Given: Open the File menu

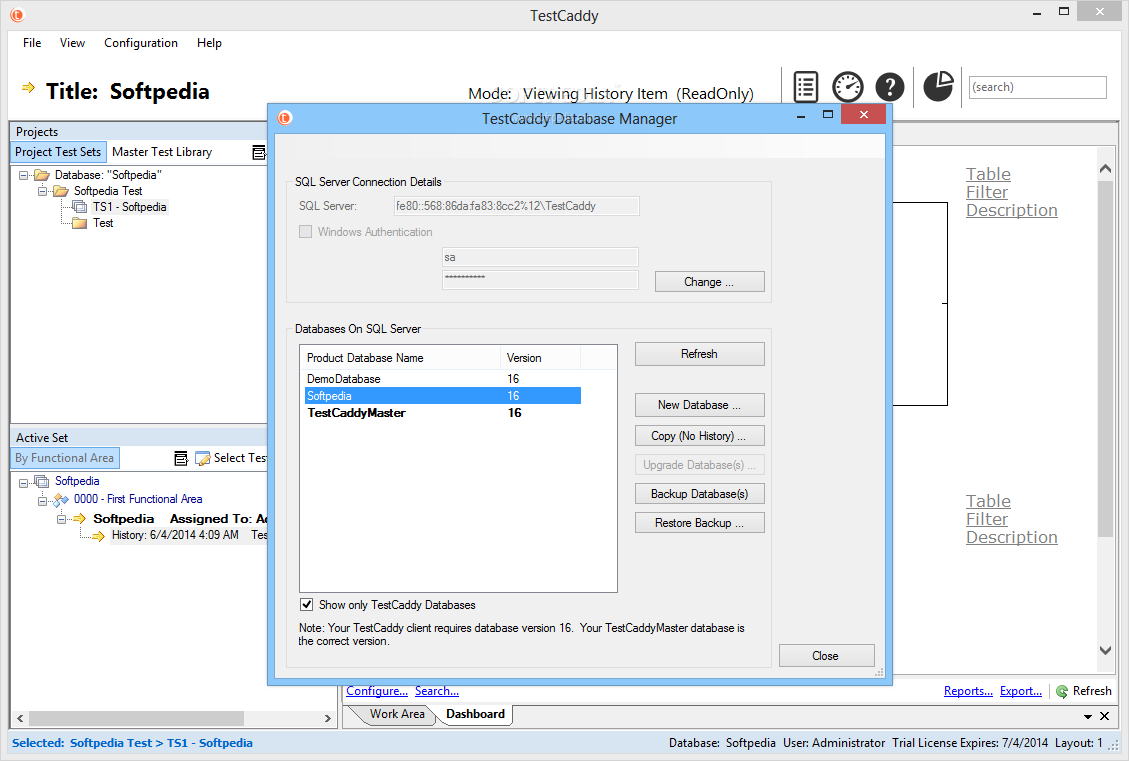Looking at the screenshot, I should 32,43.
